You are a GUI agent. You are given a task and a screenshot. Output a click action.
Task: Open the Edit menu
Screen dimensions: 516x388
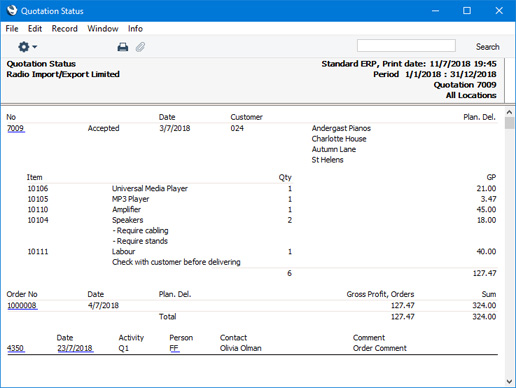pyautogui.click(x=35, y=29)
